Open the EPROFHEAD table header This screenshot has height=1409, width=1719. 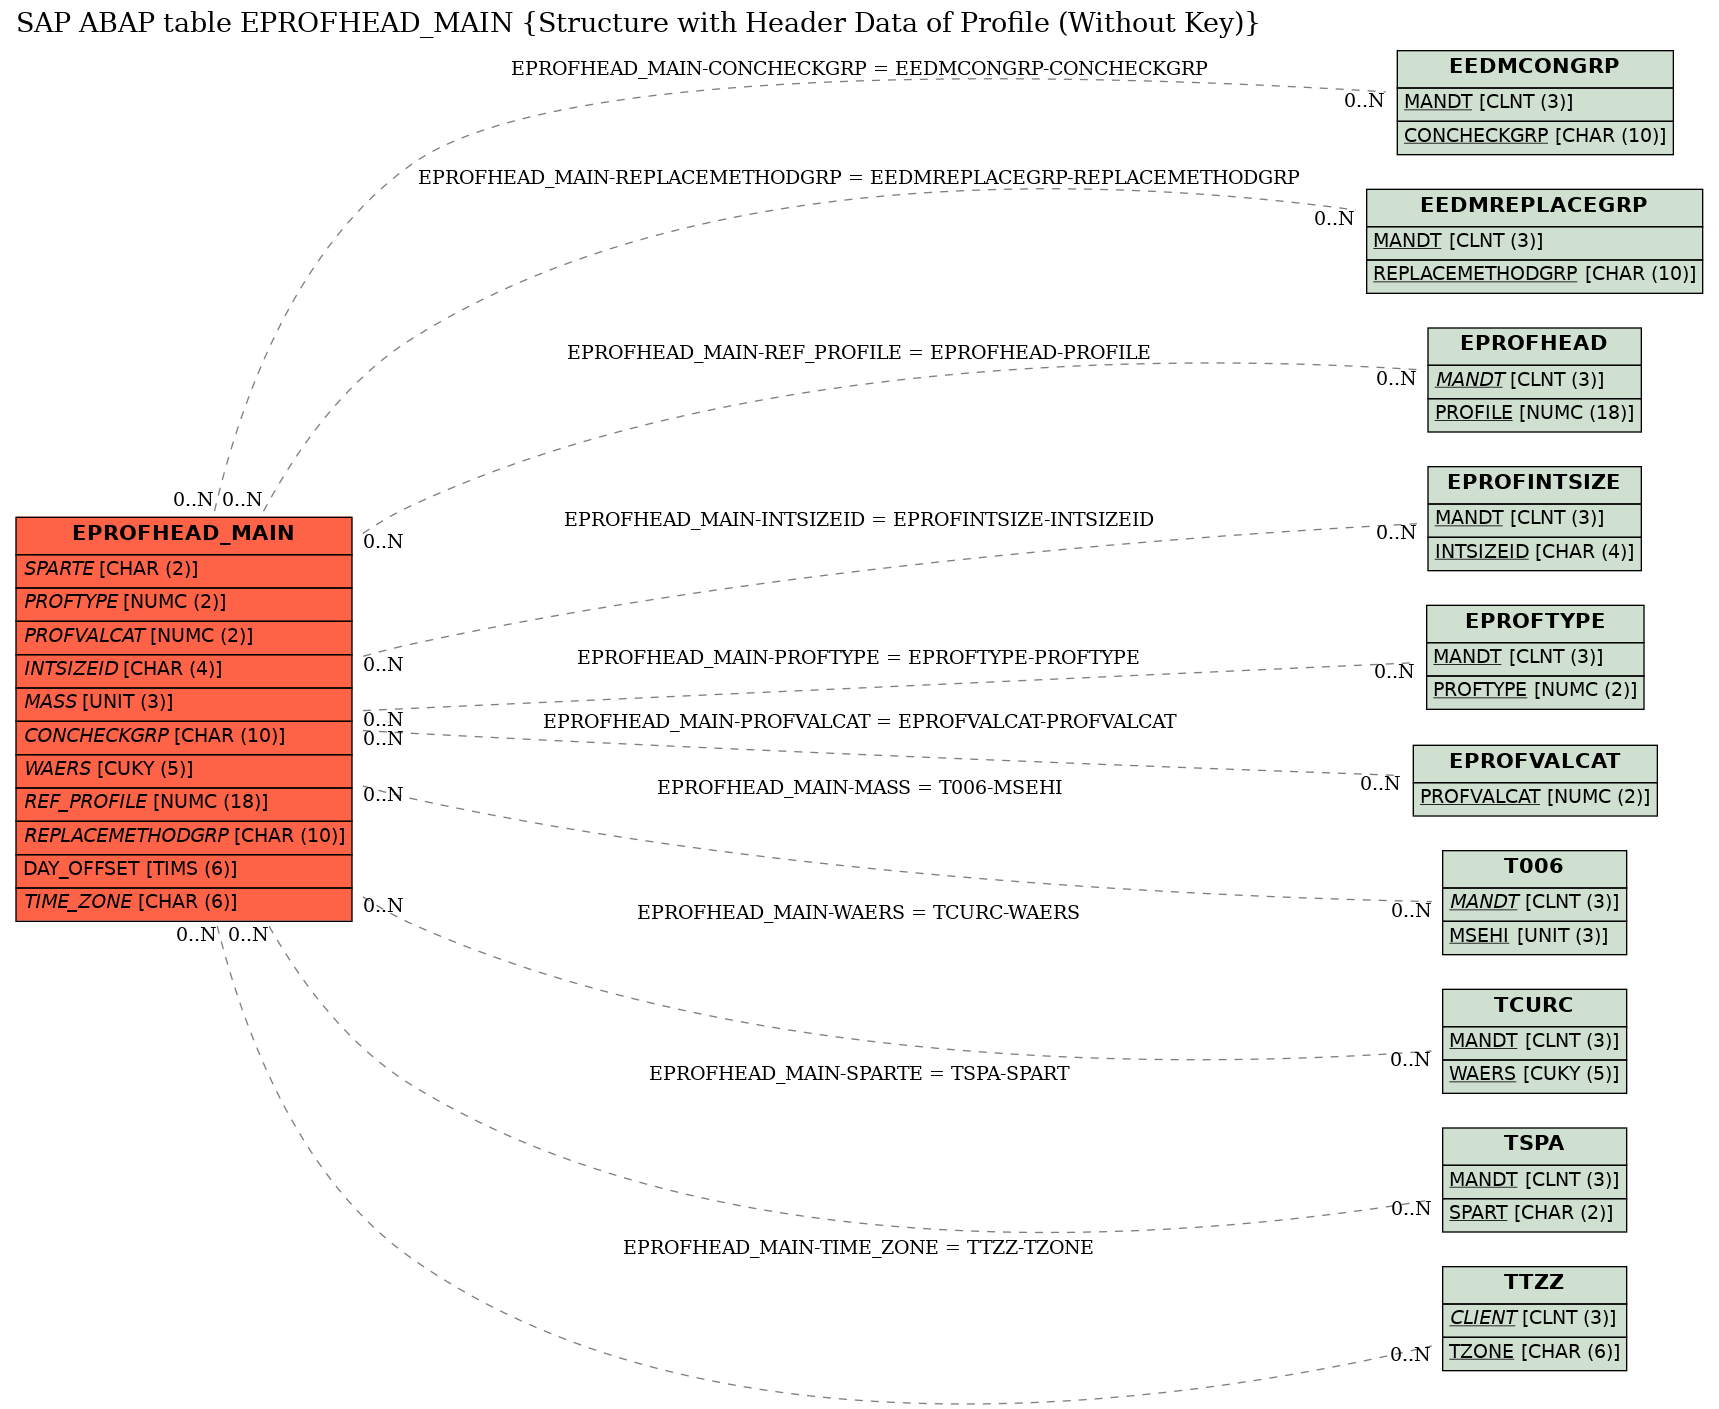pos(1534,345)
